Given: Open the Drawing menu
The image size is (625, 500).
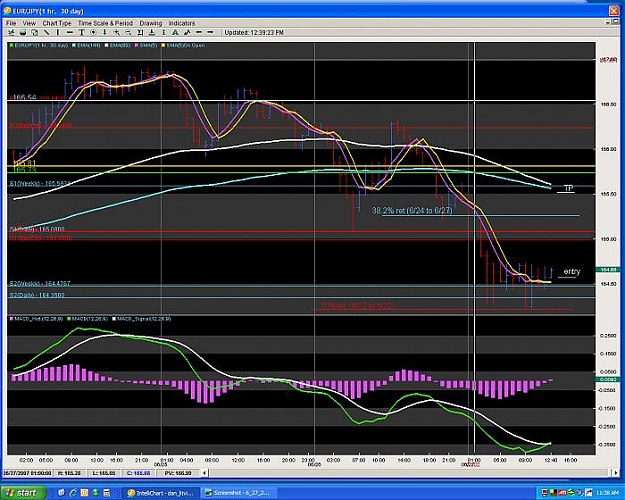Looking at the screenshot, I should pos(151,23).
